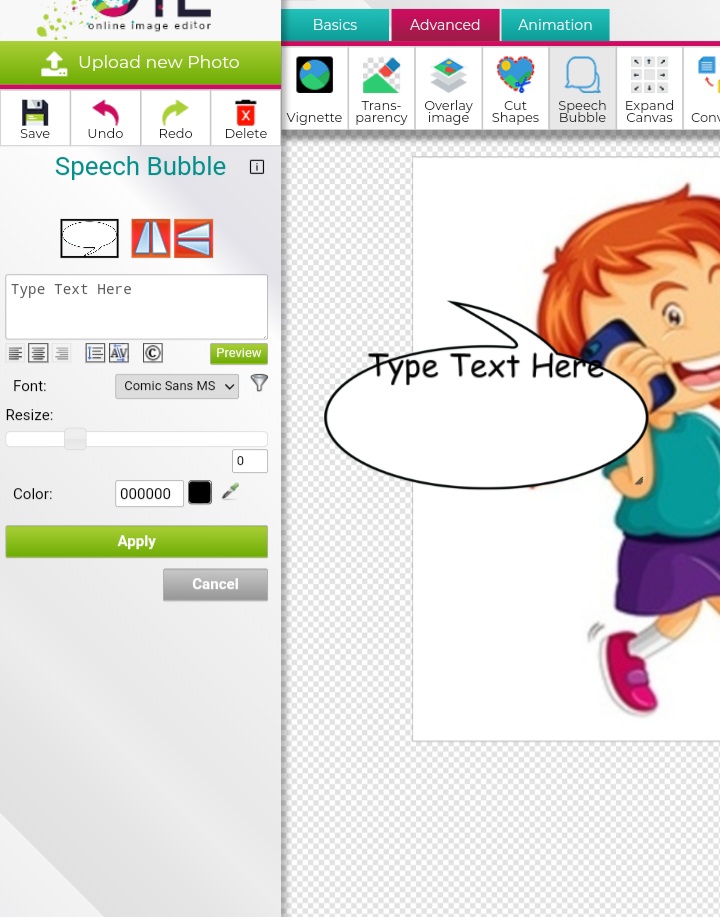Viewport: 720px width, 917px height.
Task: Open the Transparency tool
Action: click(x=381, y=89)
